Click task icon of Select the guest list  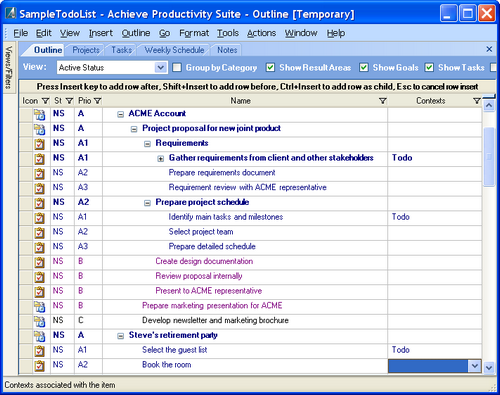39,351
